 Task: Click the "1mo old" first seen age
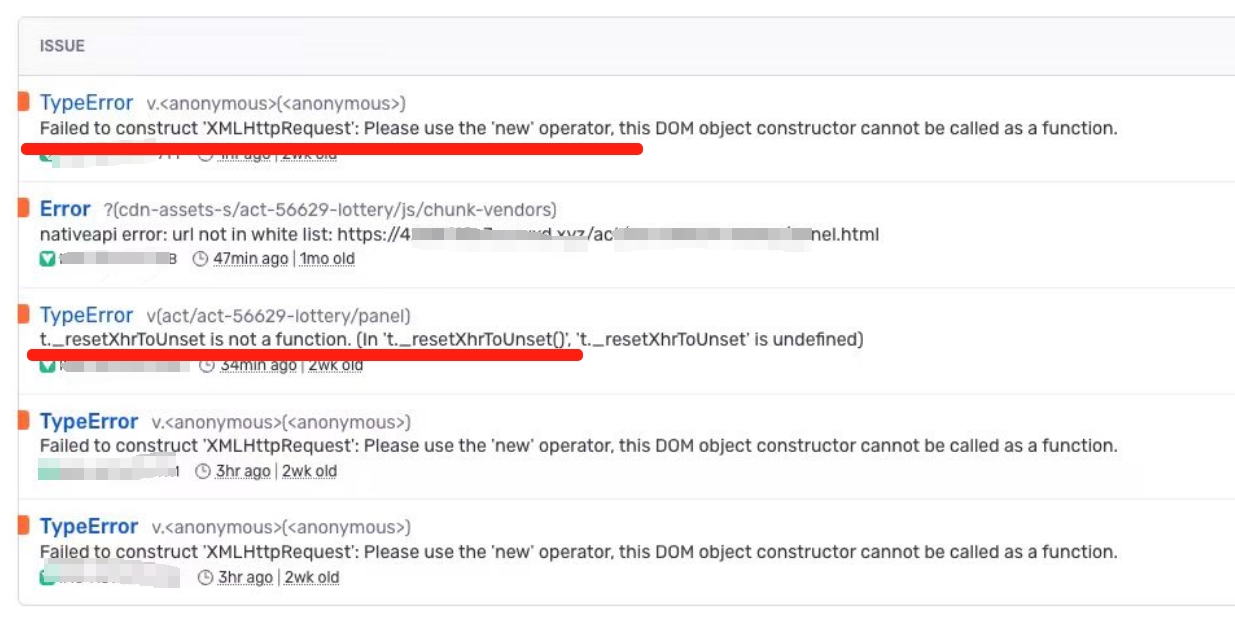(x=325, y=259)
